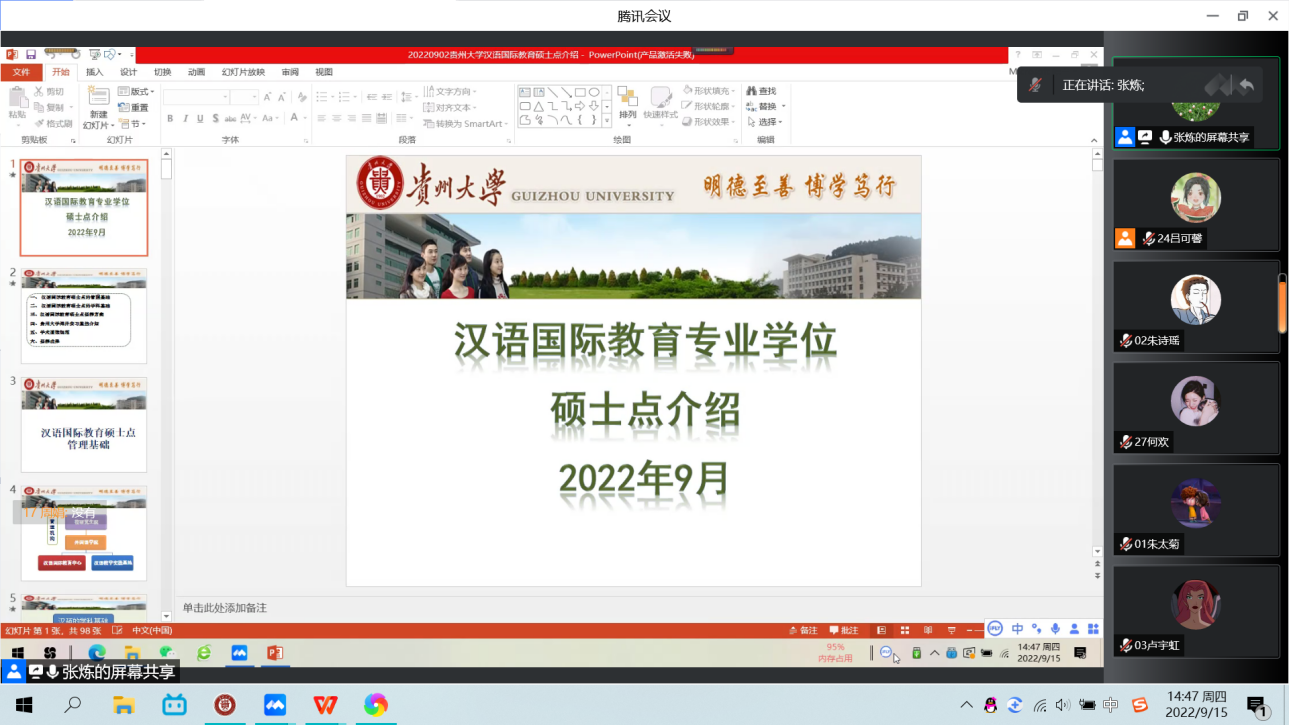1289x725 pixels.
Task: Select slide 3 thumbnail in panel
Action: [84, 424]
